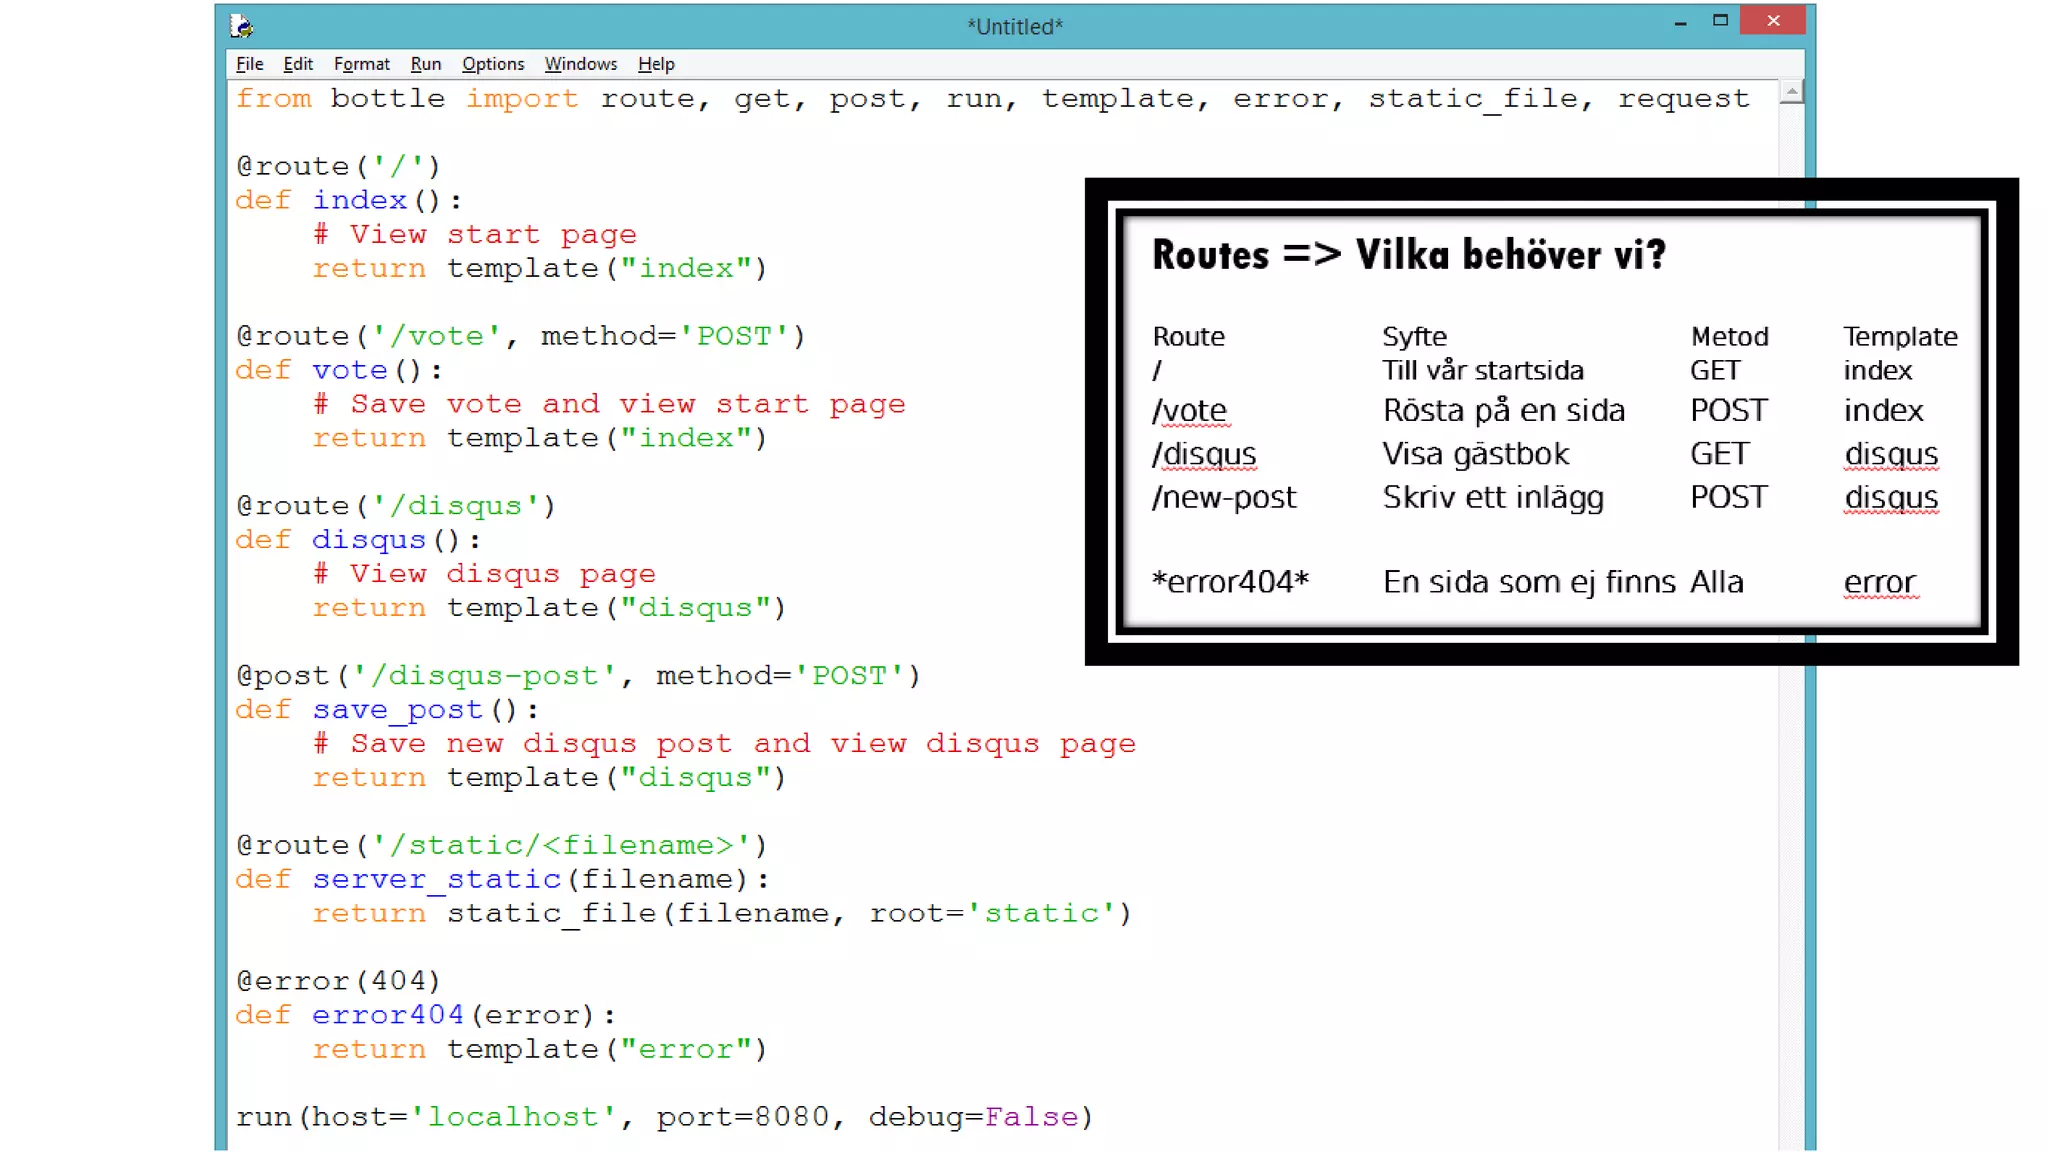This screenshot has width=2048, height=1152.
Task: Open the Windows menu
Action: tap(580, 64)
